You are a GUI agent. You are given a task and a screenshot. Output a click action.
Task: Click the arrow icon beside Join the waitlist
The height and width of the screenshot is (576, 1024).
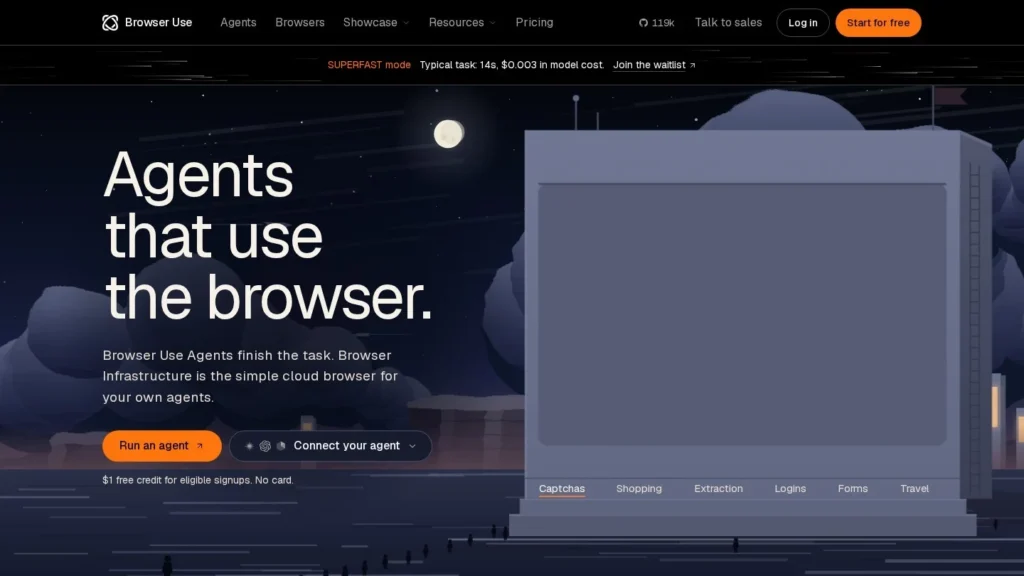(693, 65)
